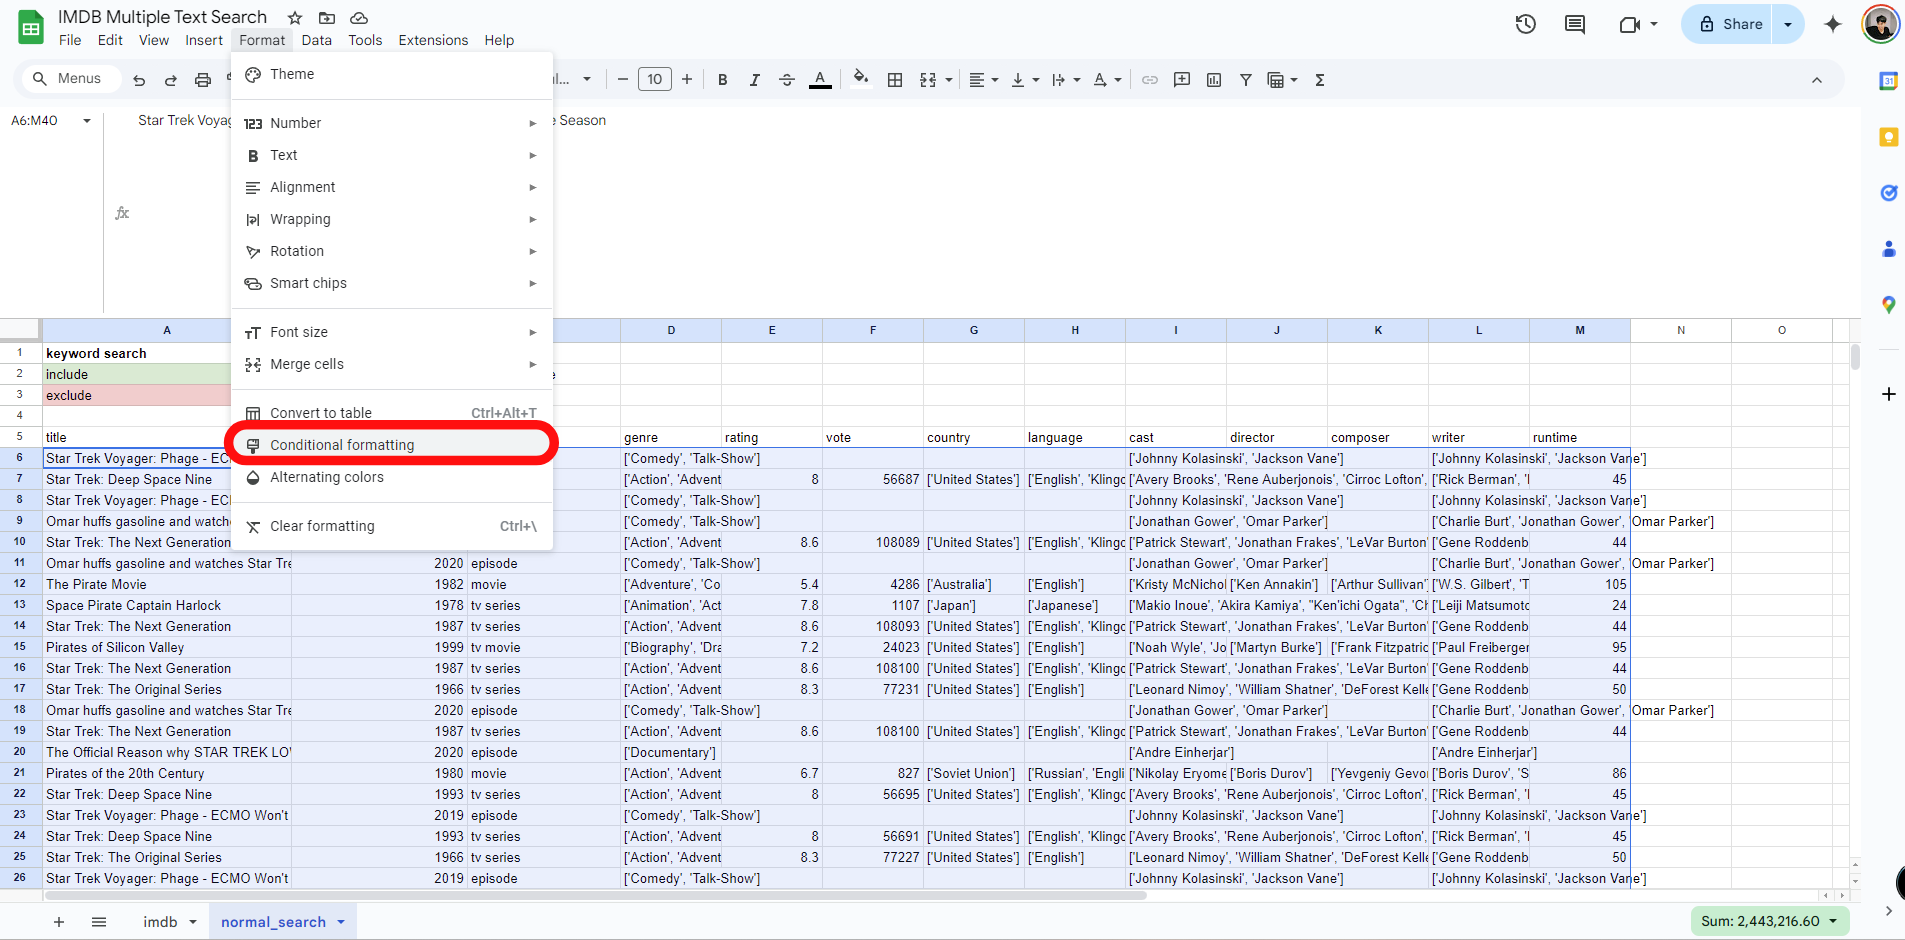The width and height of the screenshot is (1905, 940).
Task: View the cloud document status
Action: pos(359,18)
